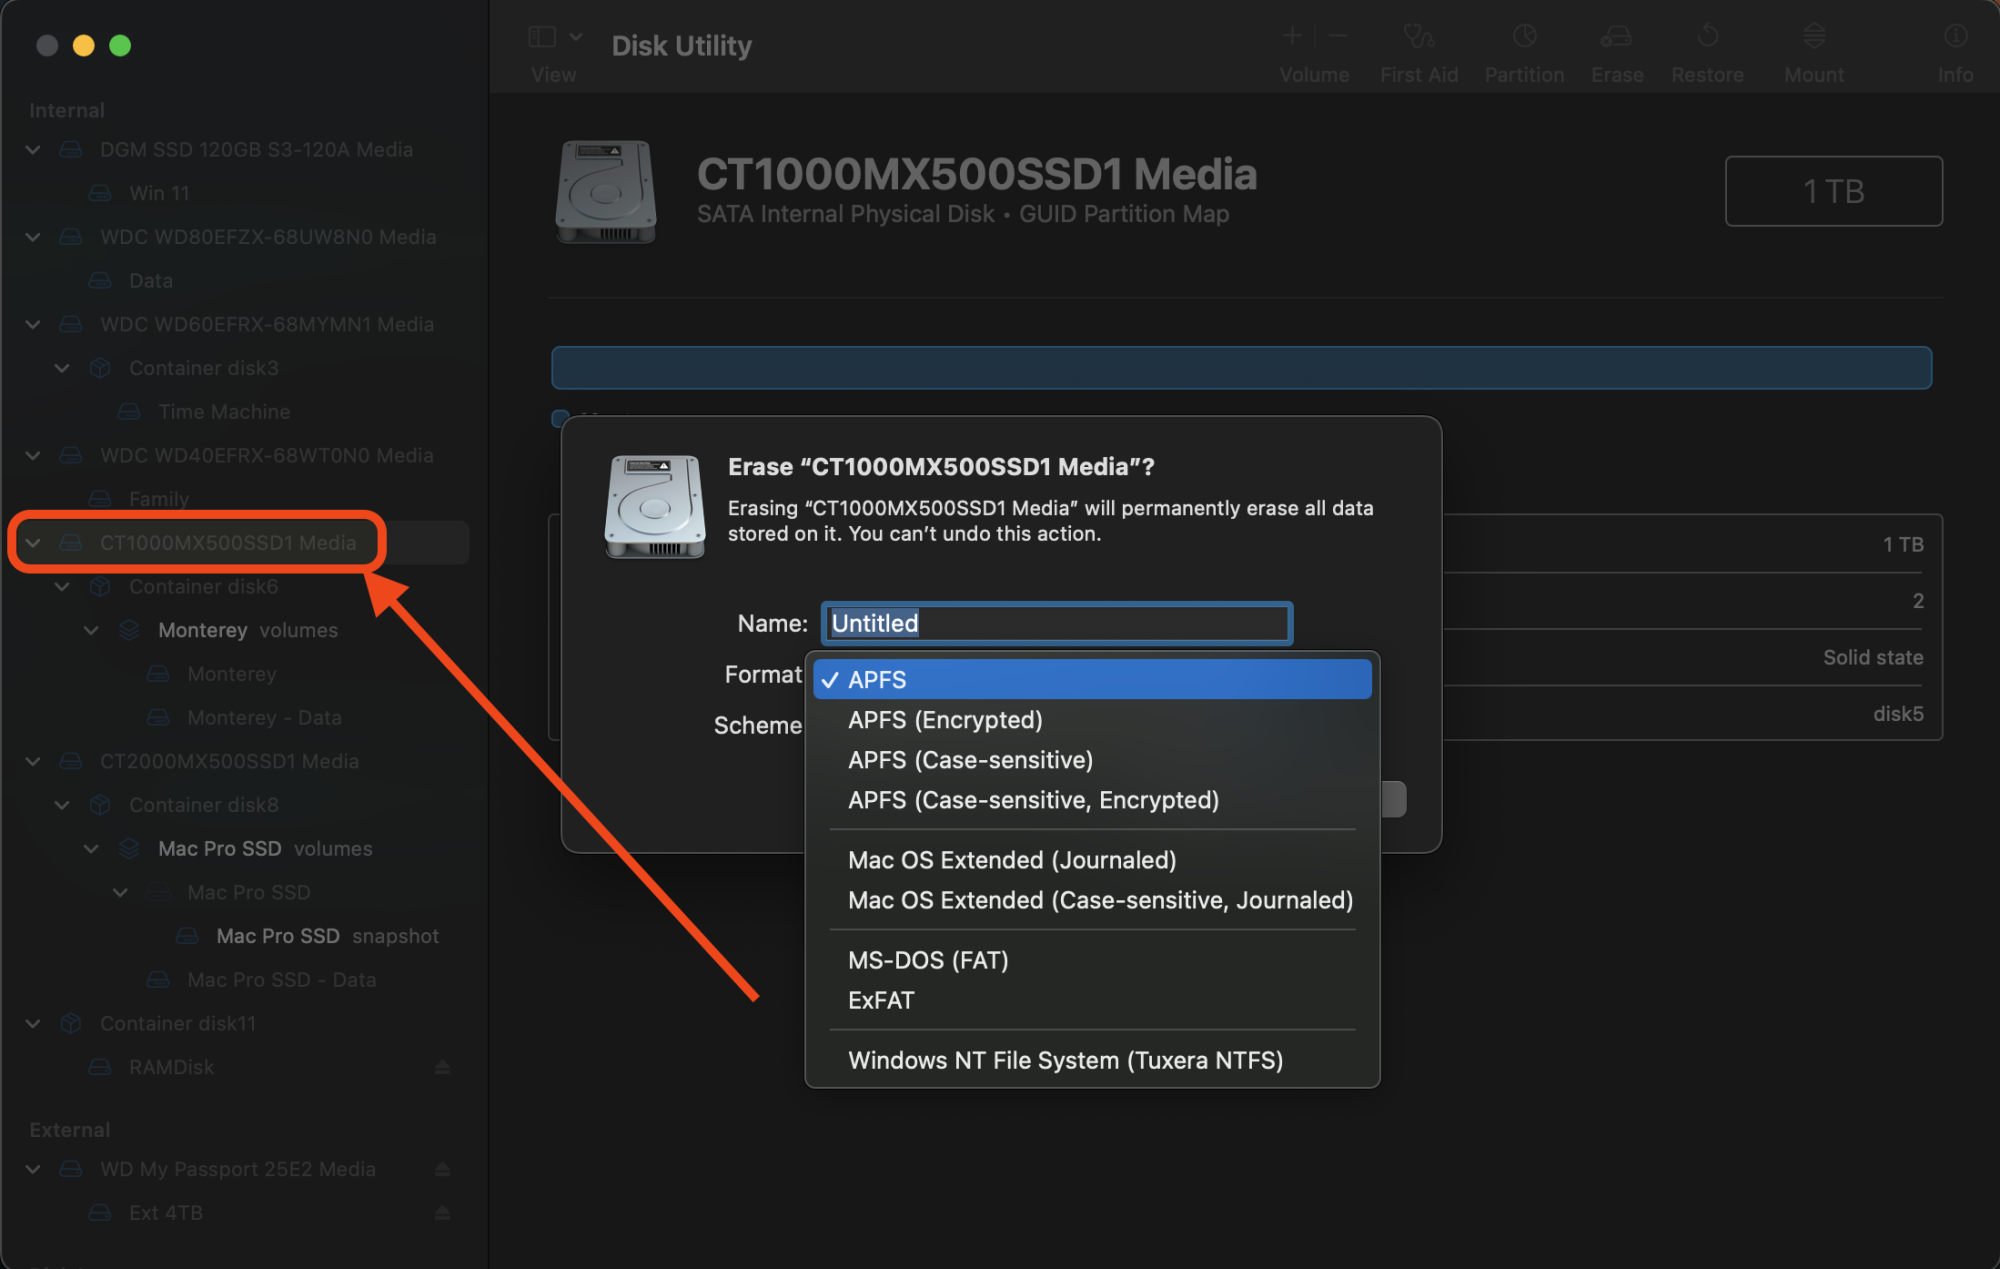Open the Info toolbar icon
Viewport: 2000px width, 1269px height.
click(x=1955, y=38)
